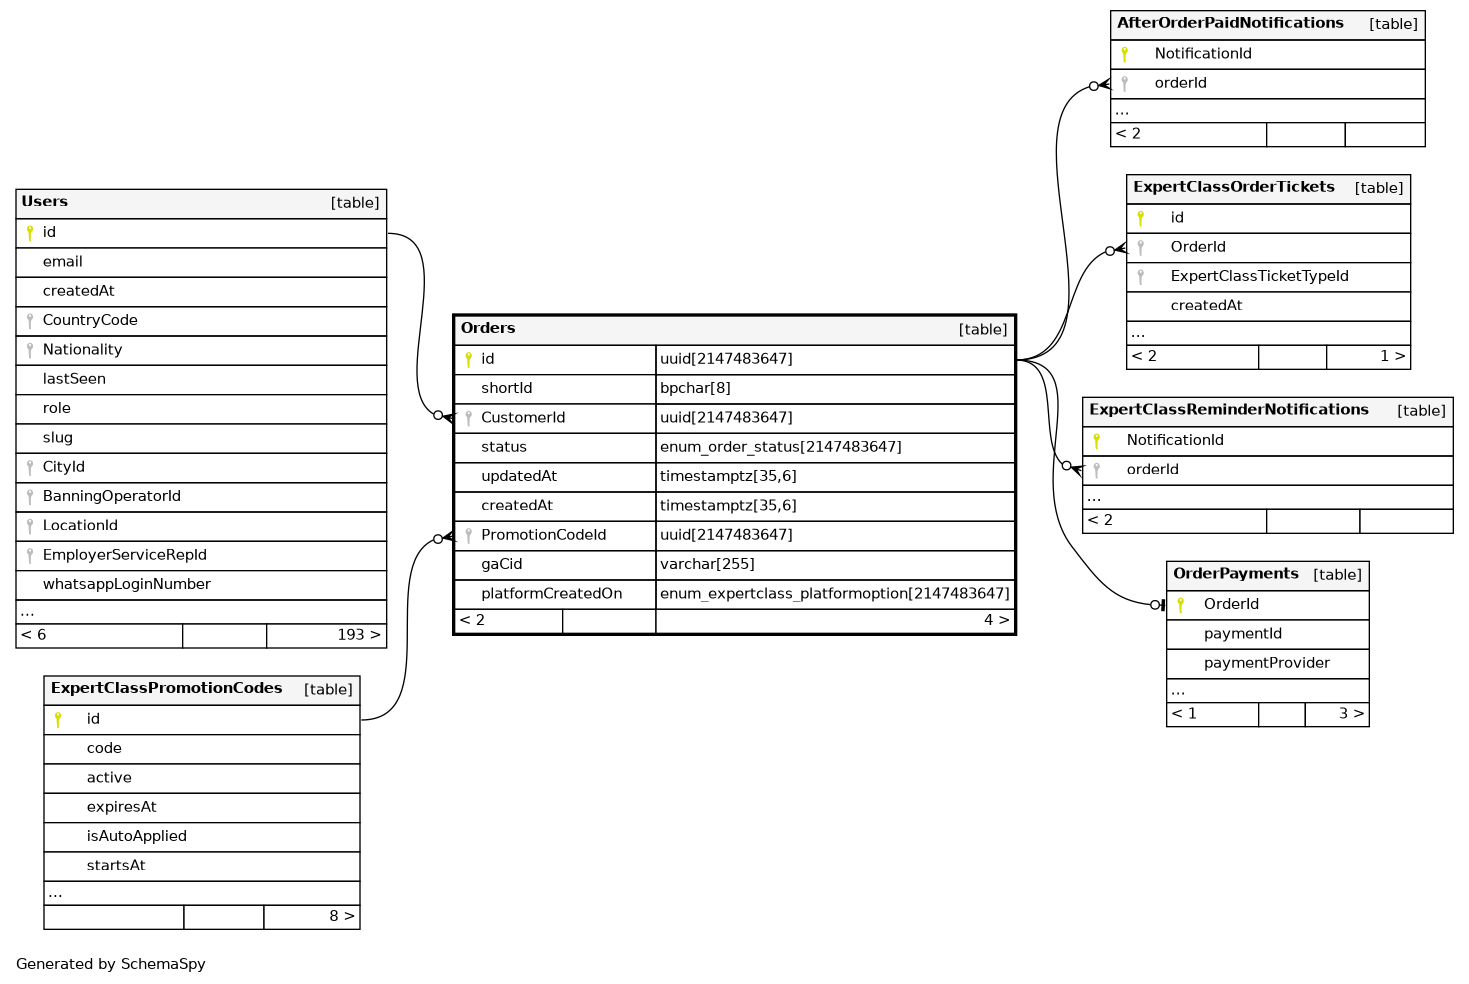
Task: Expand the Users table ellipsis row
Action: point(28,612)
